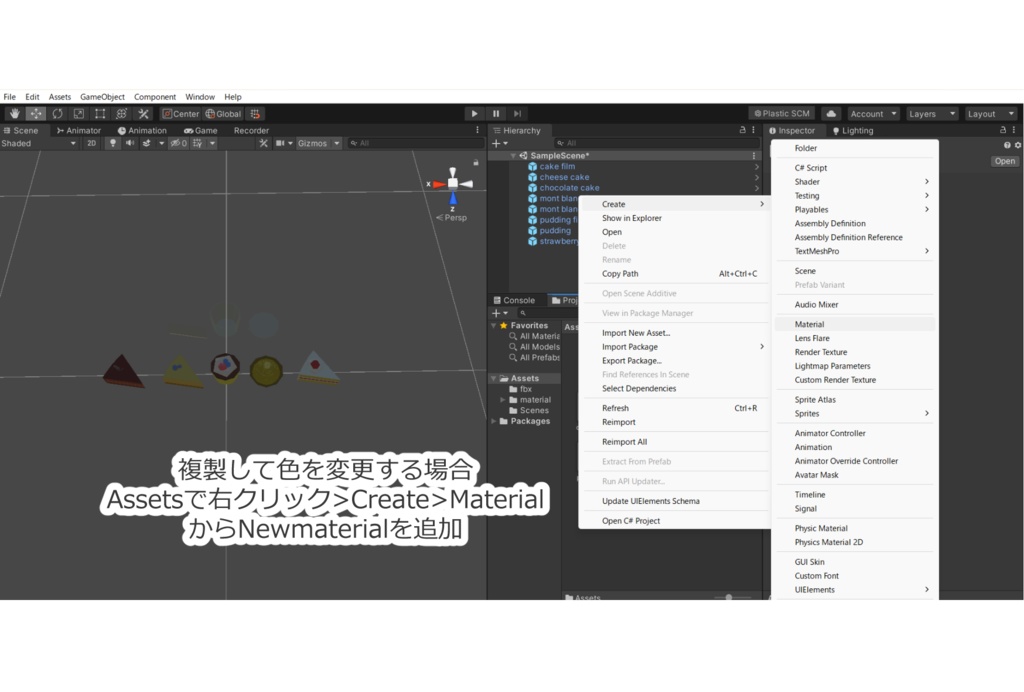
Task: Select the combined Transform tool
Action: 121,114
